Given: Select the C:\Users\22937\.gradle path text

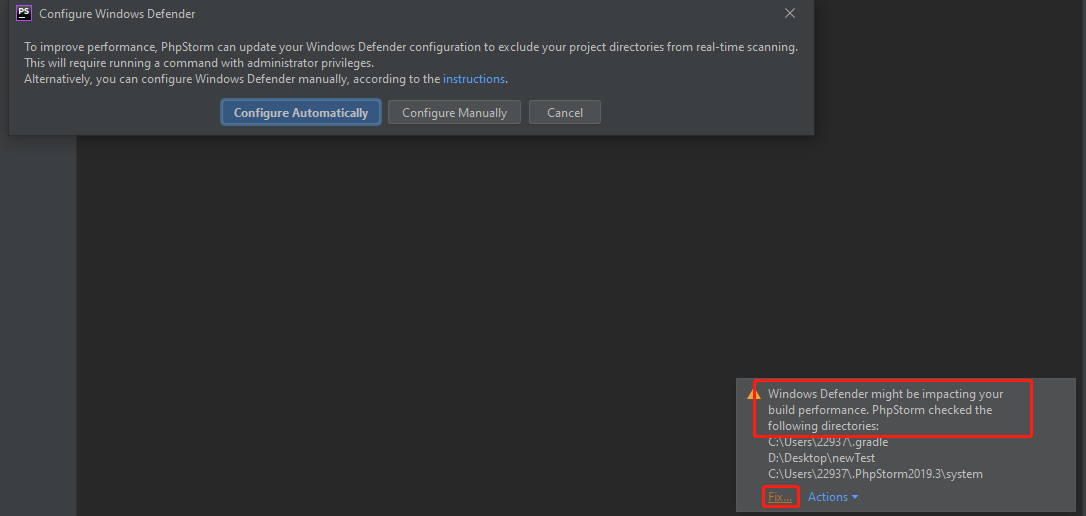Looking at the screenshot, I should pos(828,442).
